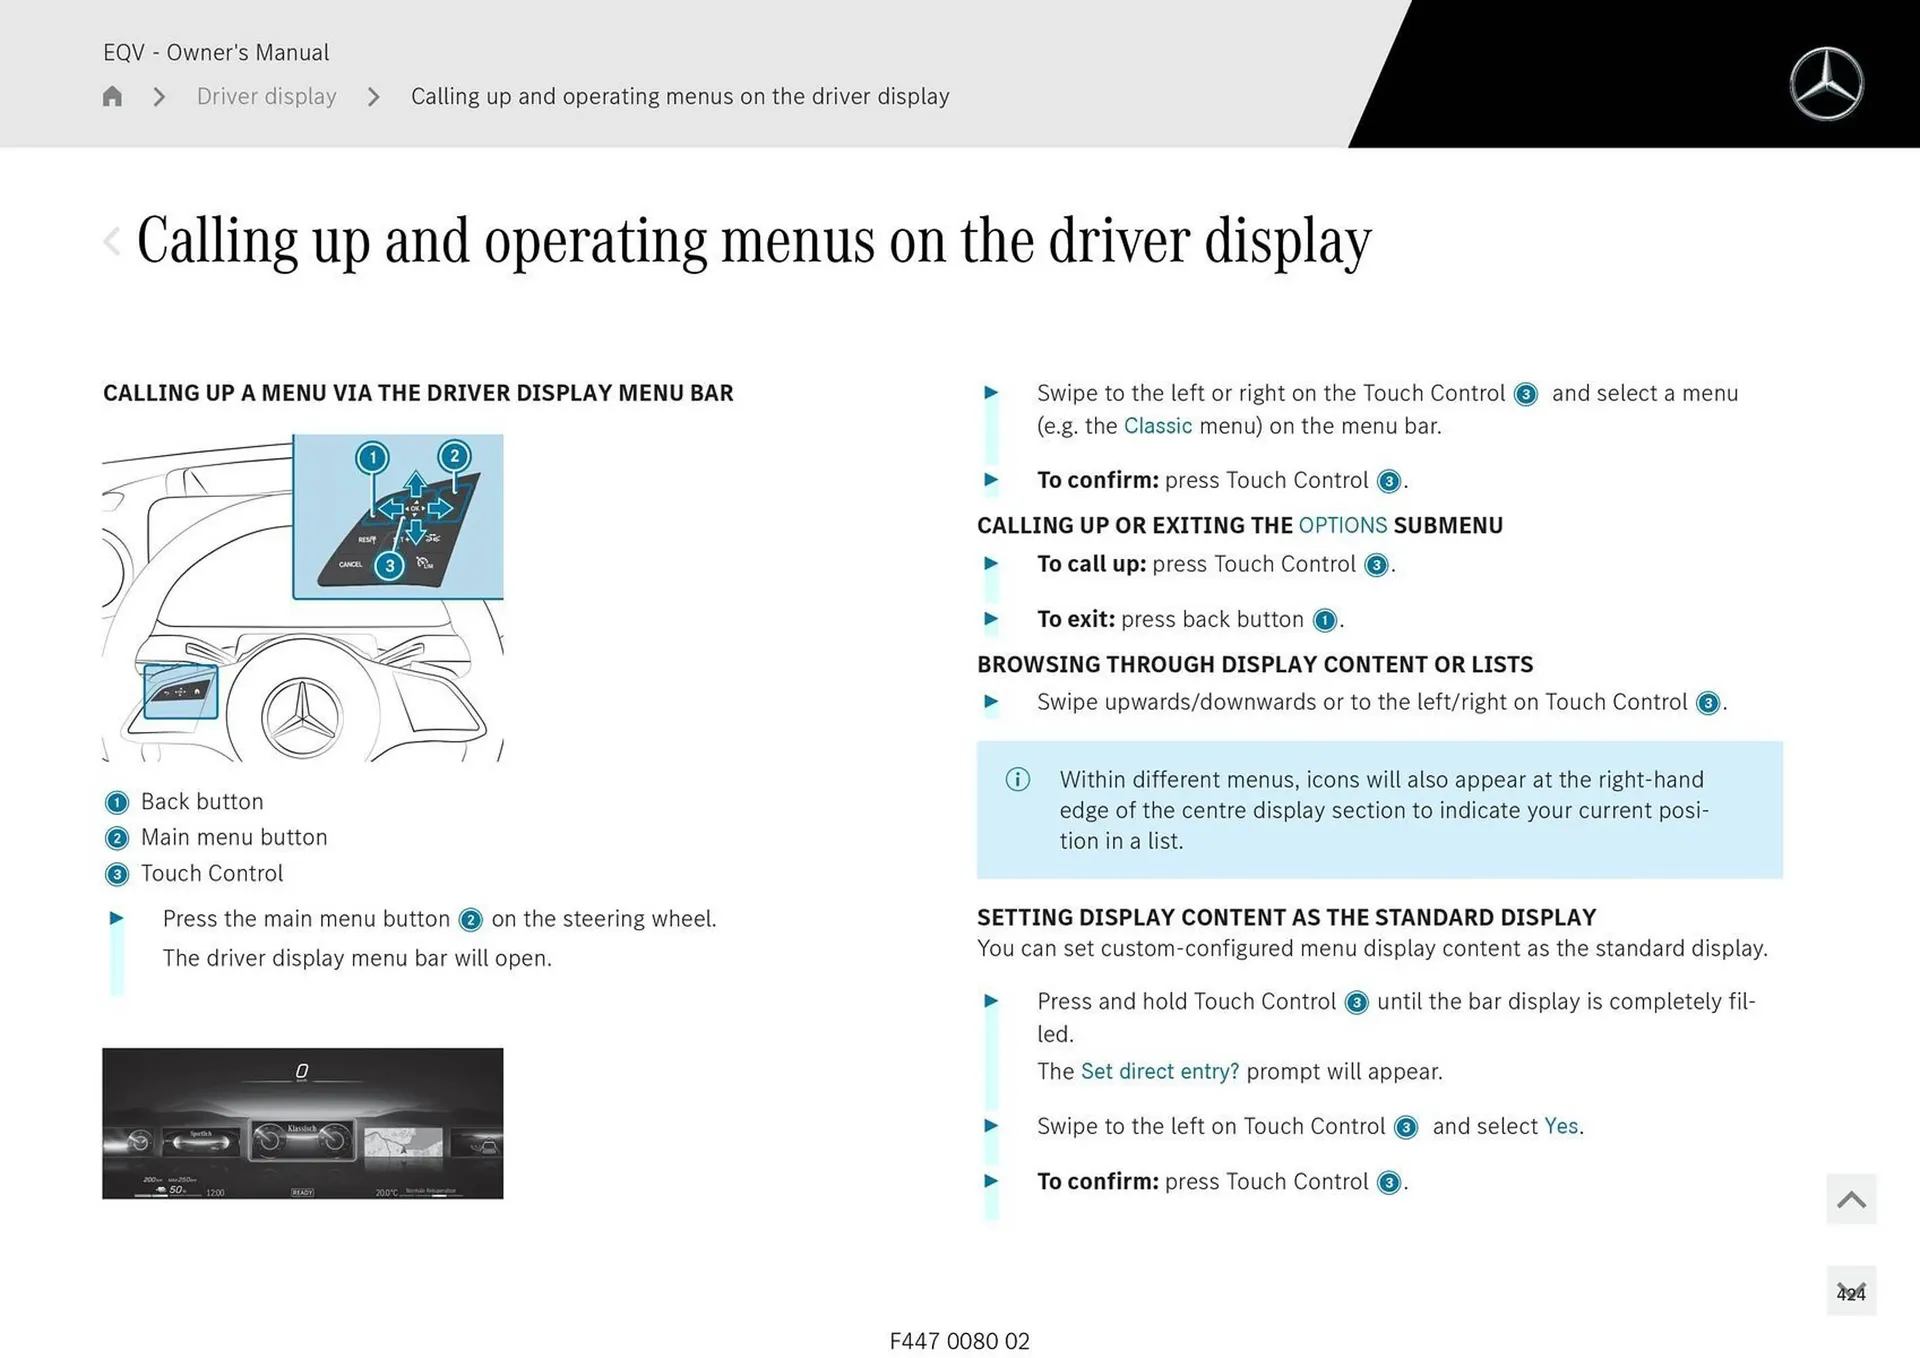Click the info icon in the blue note box
Viewport: 1920px width, 1358px height.
[x=1017, y=780]
